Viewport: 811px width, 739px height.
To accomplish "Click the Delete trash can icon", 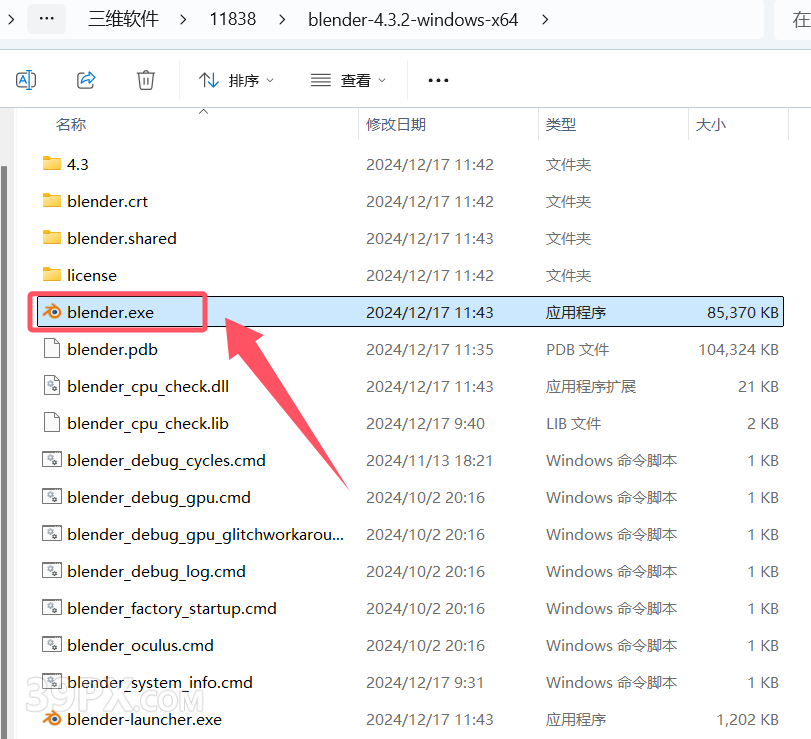I will (146, 80).
